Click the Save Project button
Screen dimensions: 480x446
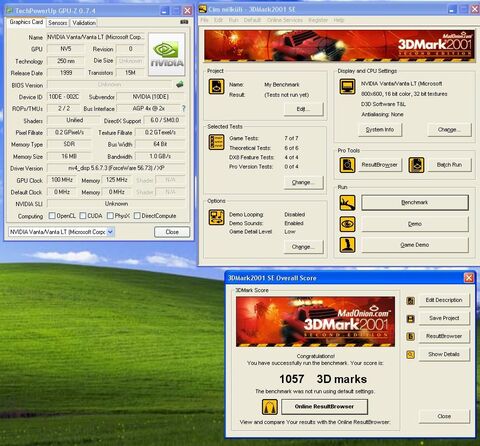click(x=444, y=318)
